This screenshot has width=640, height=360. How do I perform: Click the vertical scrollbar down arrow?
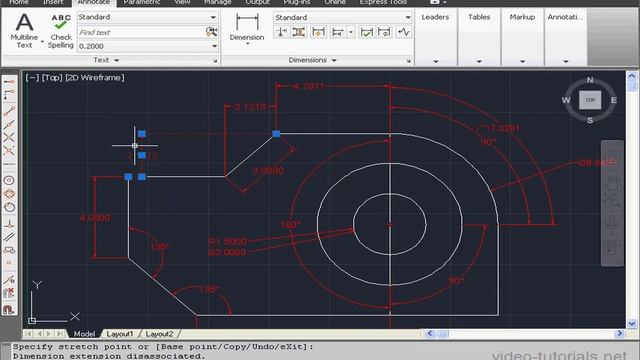631,323
